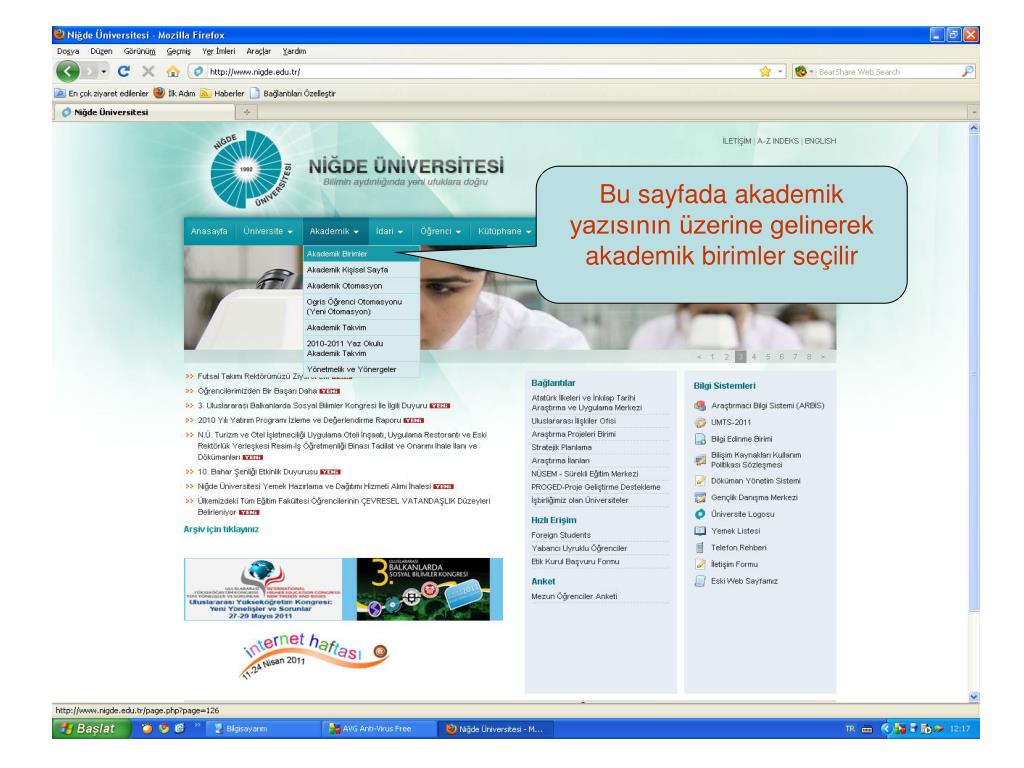Click the Eski Web Sayfamız icon
The image size is (1024, 768).
[x=700, y=581]
